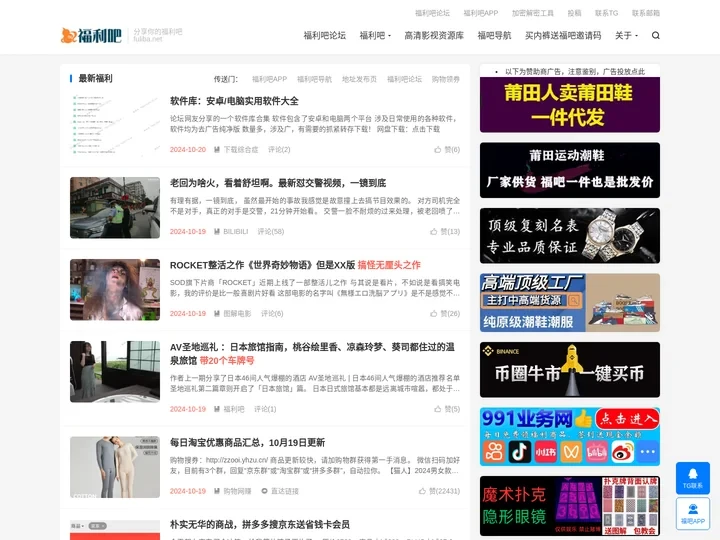
Task: Open 高清影视资源库 nav item
Action: coord(434,35)
